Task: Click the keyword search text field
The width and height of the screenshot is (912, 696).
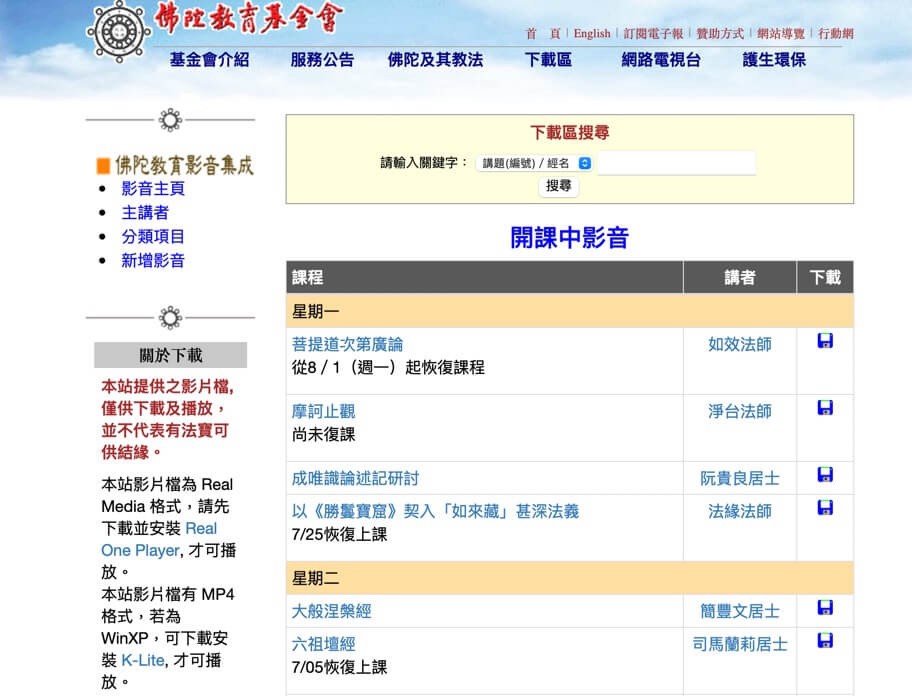Action: 676,163
